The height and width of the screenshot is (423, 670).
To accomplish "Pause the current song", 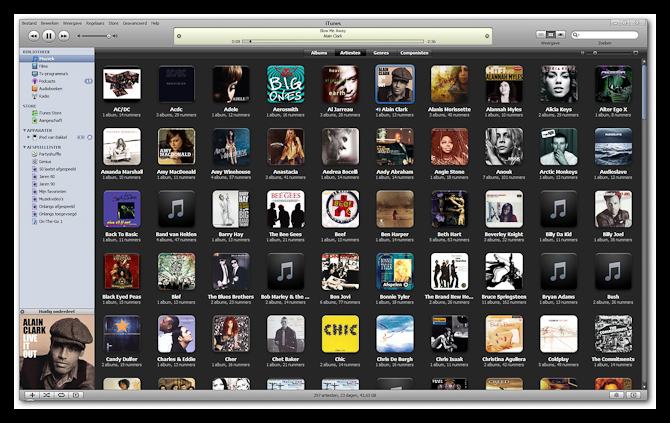I will [49, 36].
